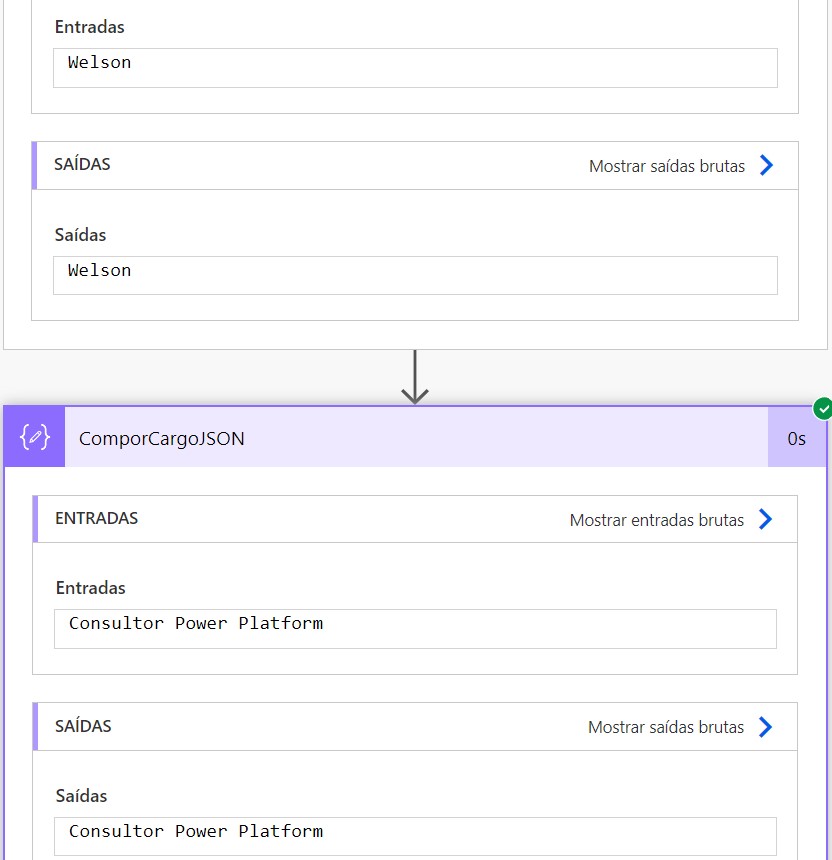Select the ComporCargoJSON Entradas value Consultor Power Platform
Viewport: 832px width, 860px height.
(196, 624)
